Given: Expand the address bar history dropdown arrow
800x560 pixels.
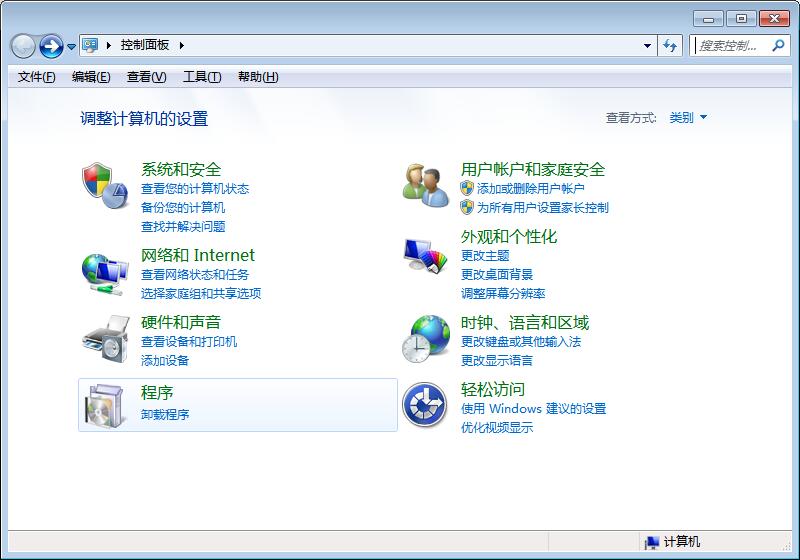Looking at the screenshot, I should click(648, 45).
